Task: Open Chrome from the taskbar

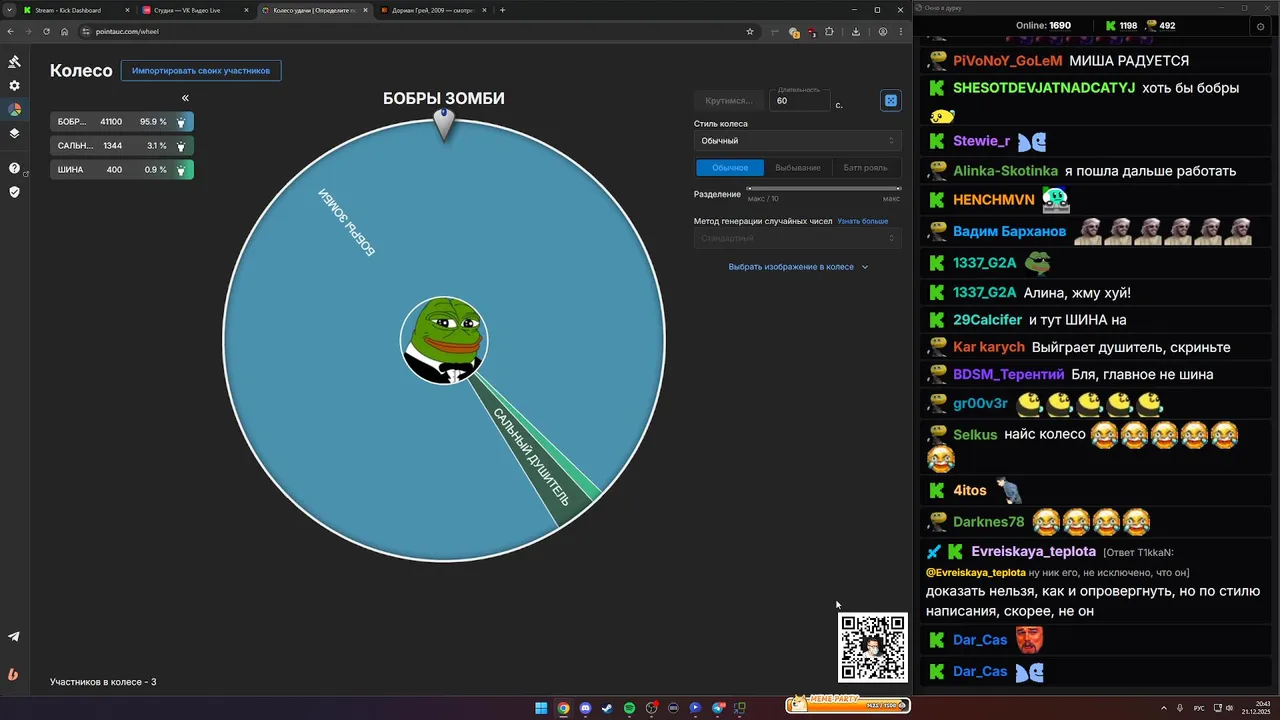Action: pyautogui.click(x=563, y=708)
